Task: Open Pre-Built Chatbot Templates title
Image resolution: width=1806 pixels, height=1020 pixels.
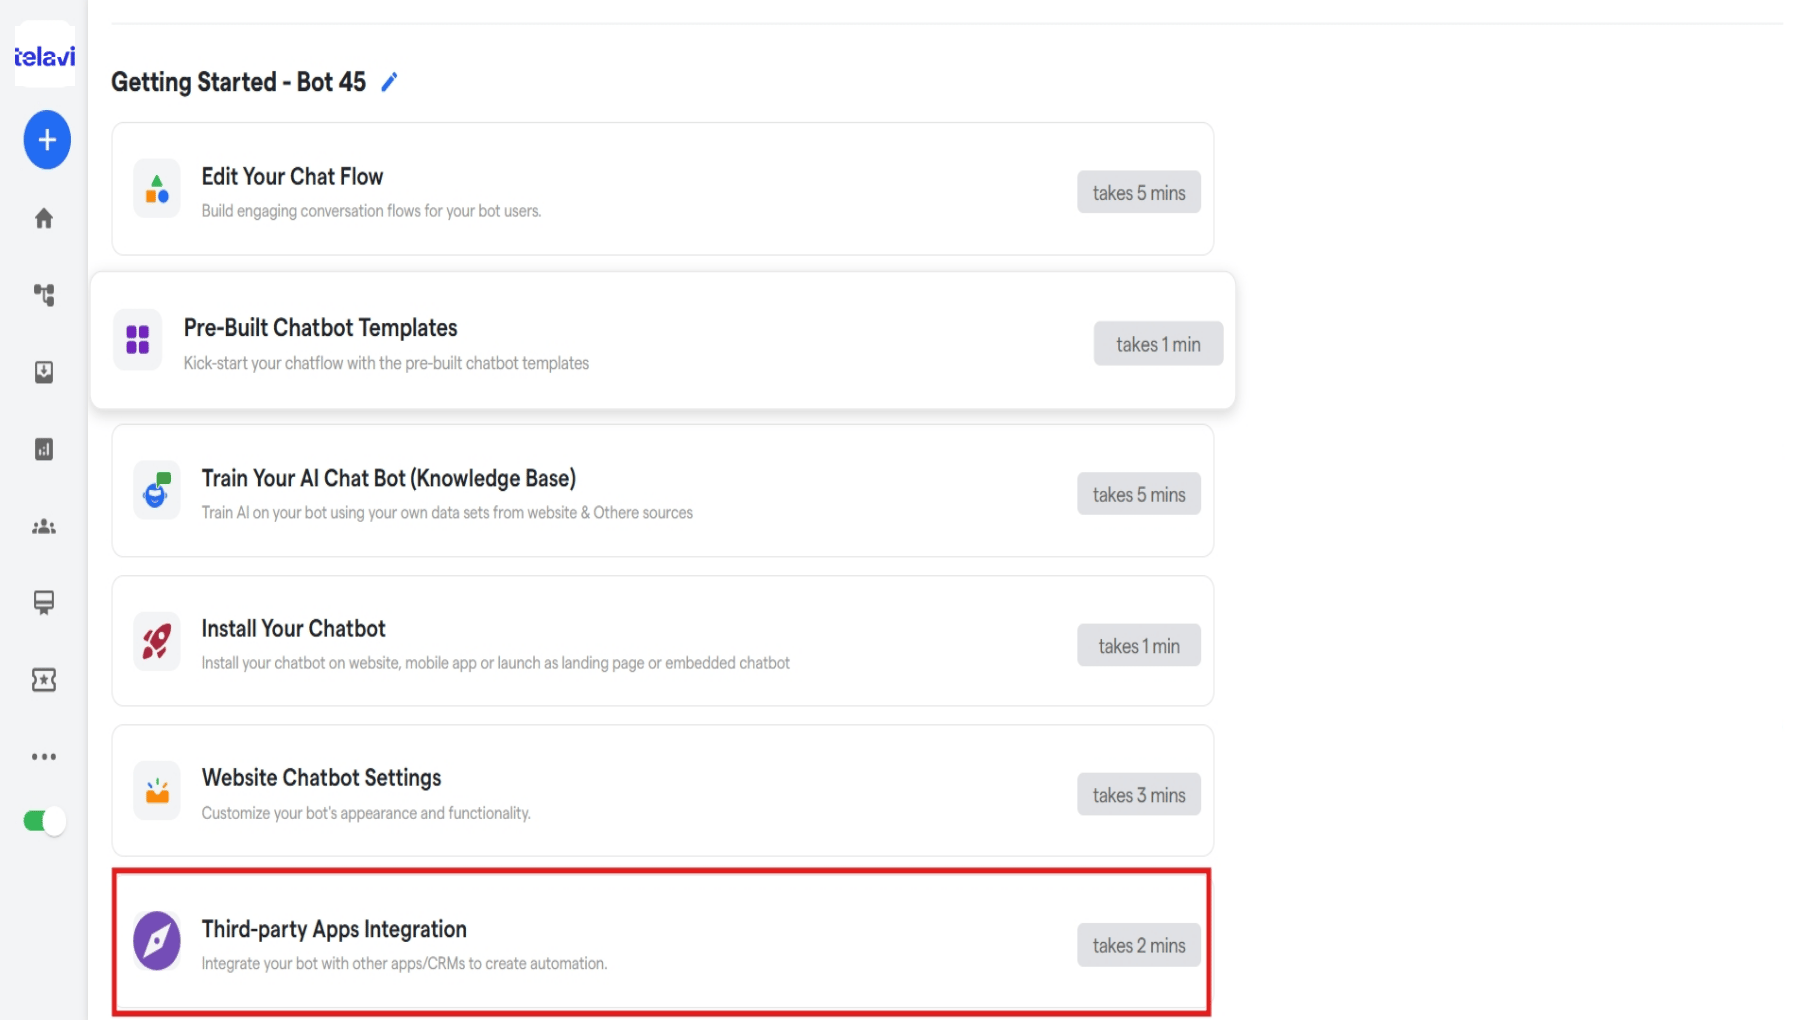Action: pos(320,328)
